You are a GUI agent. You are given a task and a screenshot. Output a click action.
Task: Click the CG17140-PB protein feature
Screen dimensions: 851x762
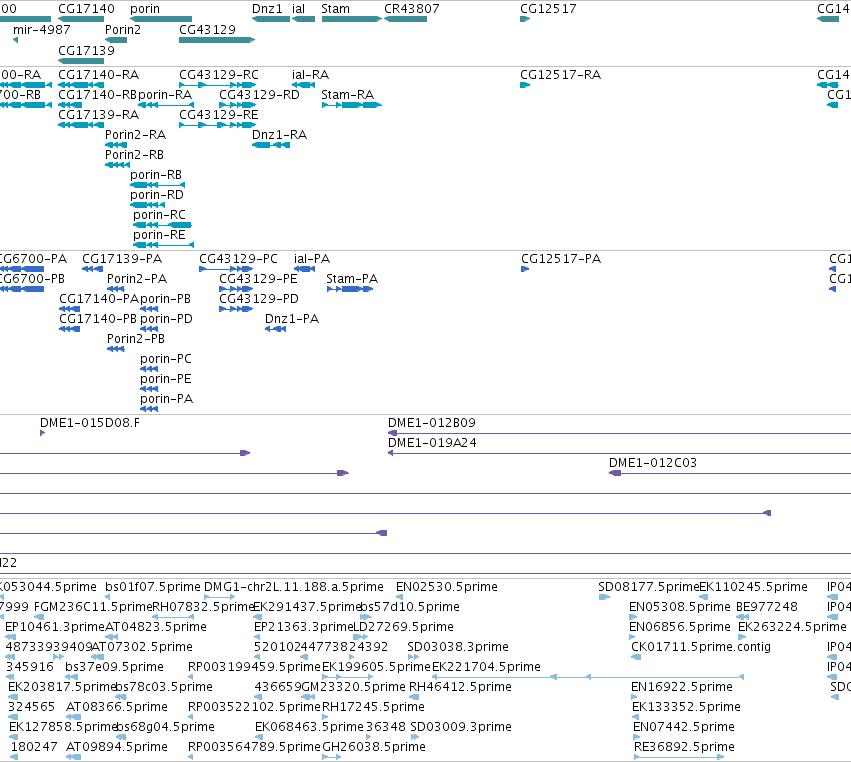click(69, 329)
